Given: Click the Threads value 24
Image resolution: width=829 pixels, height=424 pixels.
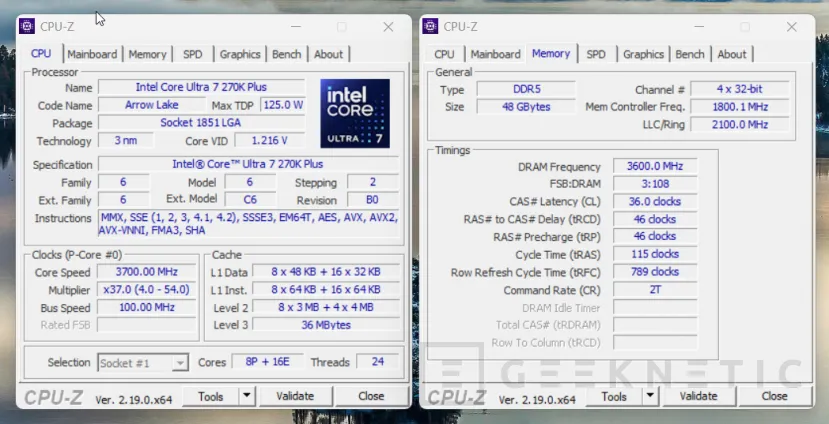Looking at the screenshot, I should (x=377, y=362).
